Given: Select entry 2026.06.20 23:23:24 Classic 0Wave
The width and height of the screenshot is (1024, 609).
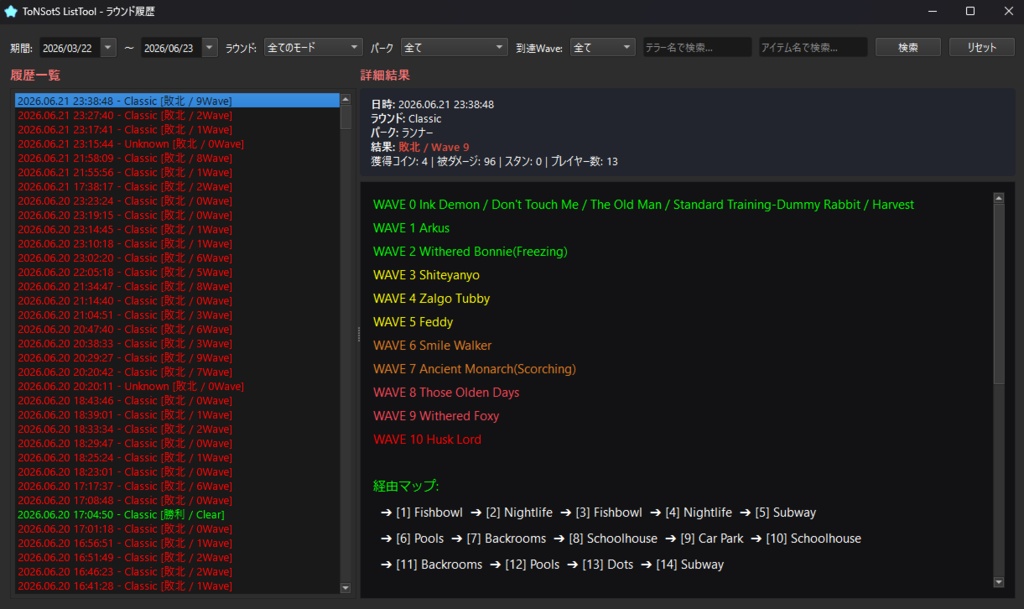Looking at the screenshot, I should pyautogui.click(x=177, y=201).
